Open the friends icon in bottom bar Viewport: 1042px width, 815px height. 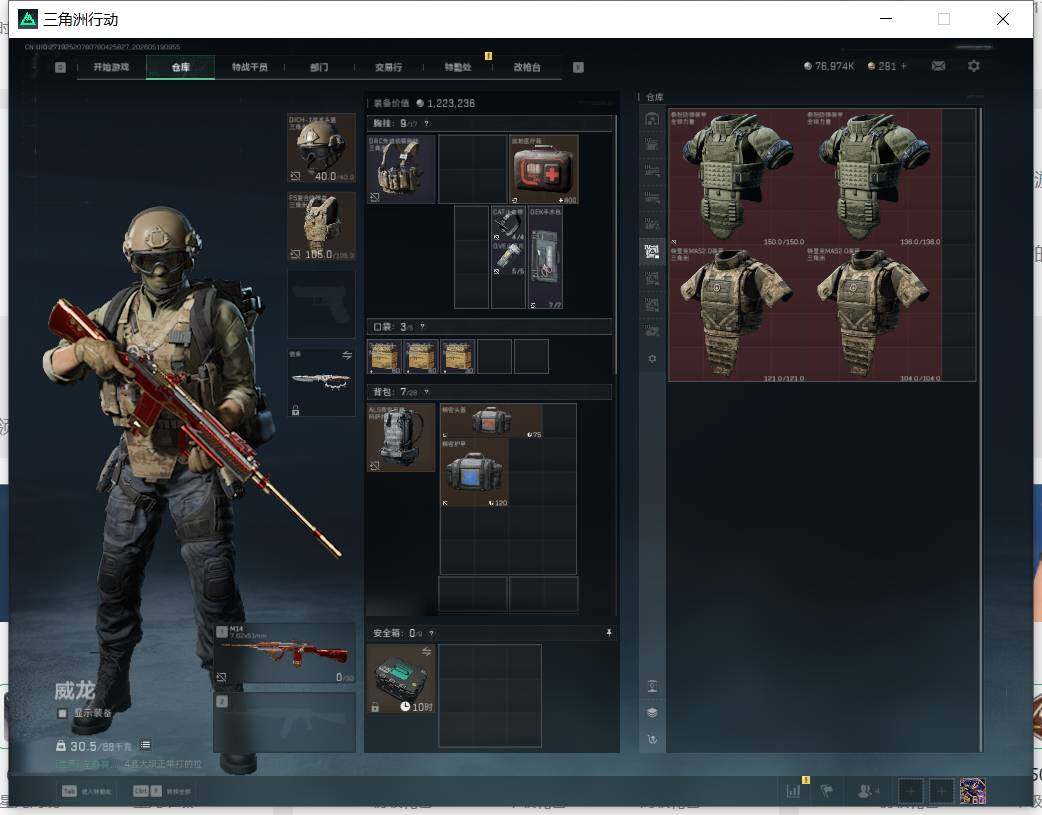point(867,791)
